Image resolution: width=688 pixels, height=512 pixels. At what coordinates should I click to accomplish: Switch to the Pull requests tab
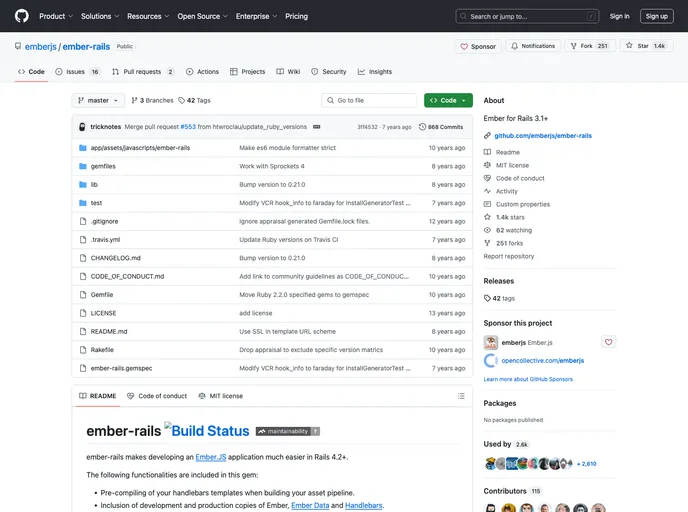[x=143, y=72]
